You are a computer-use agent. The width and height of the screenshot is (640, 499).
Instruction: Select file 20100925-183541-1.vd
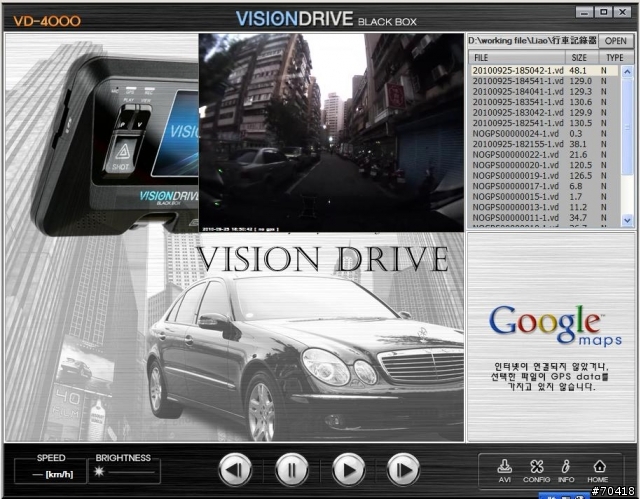coord(544,102)
